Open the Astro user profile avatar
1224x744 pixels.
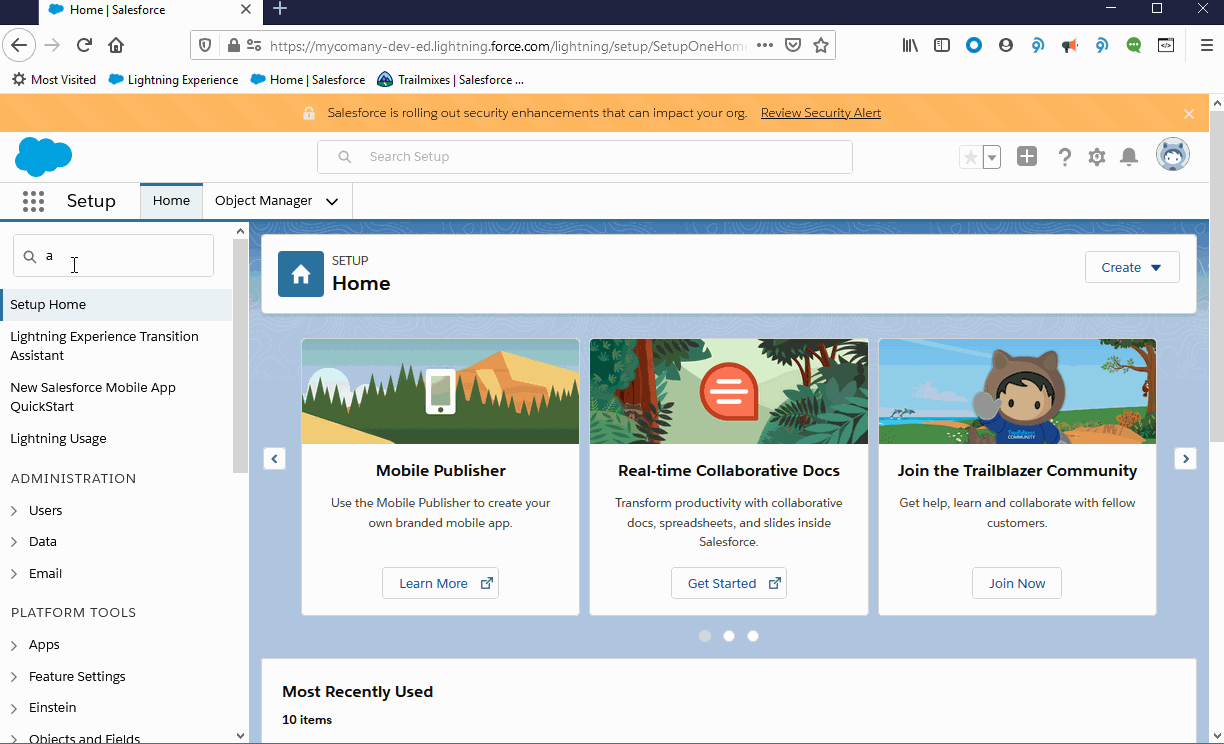click(1173, 155)
